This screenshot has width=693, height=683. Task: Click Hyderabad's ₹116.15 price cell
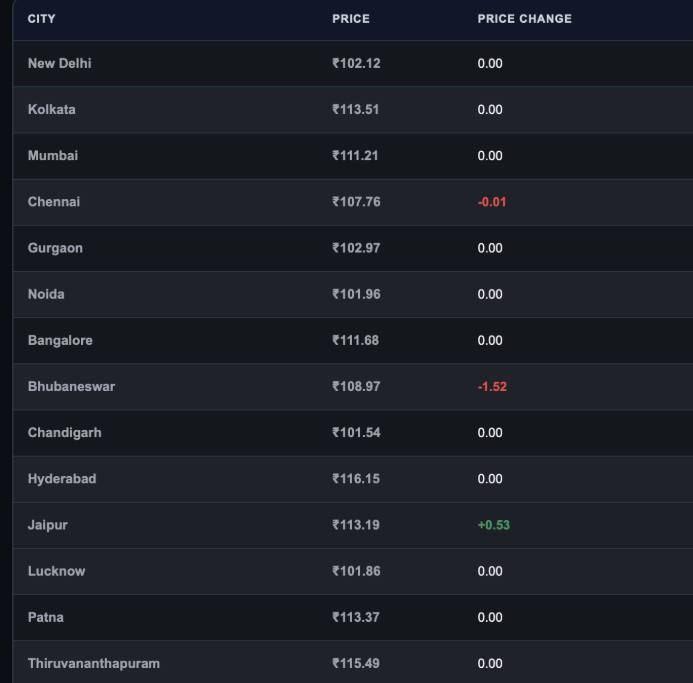[356, 479]
